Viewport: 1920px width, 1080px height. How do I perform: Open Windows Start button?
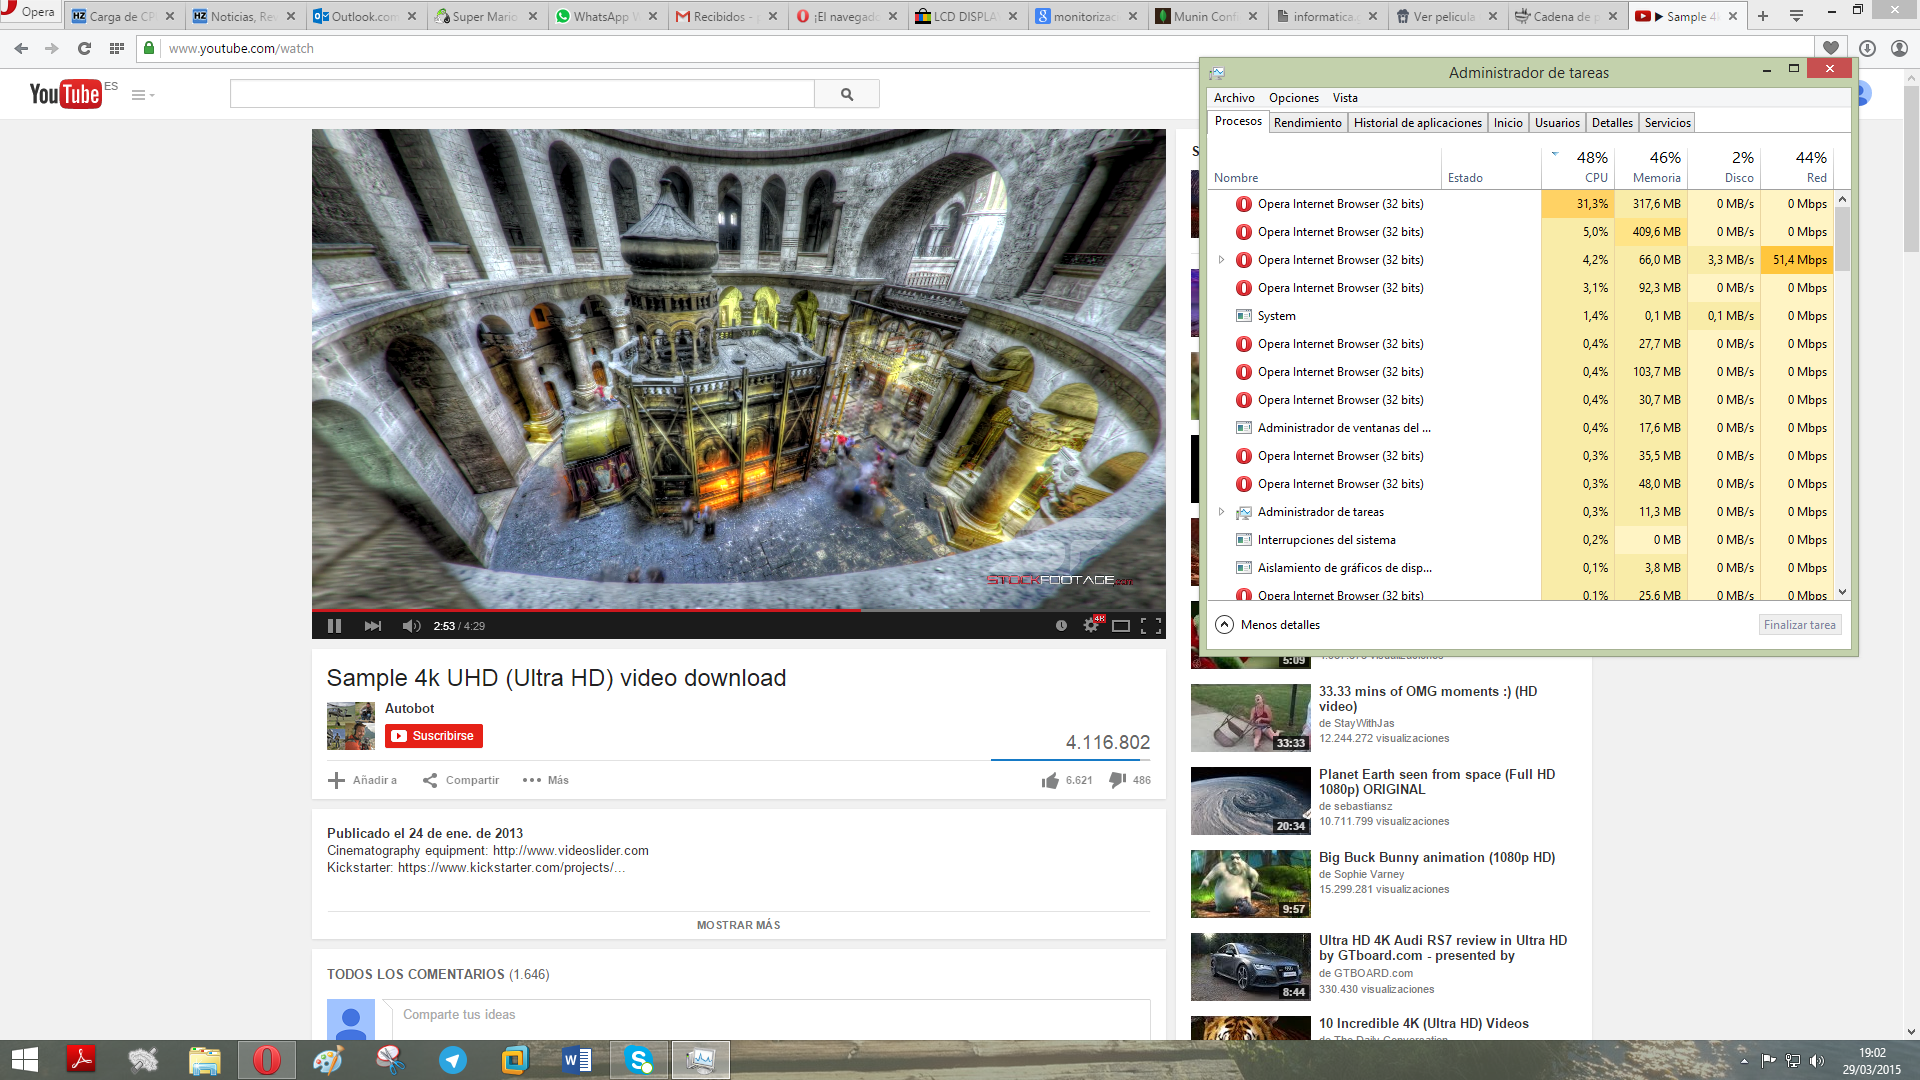pyautogui.click(x=24, y=1060)
